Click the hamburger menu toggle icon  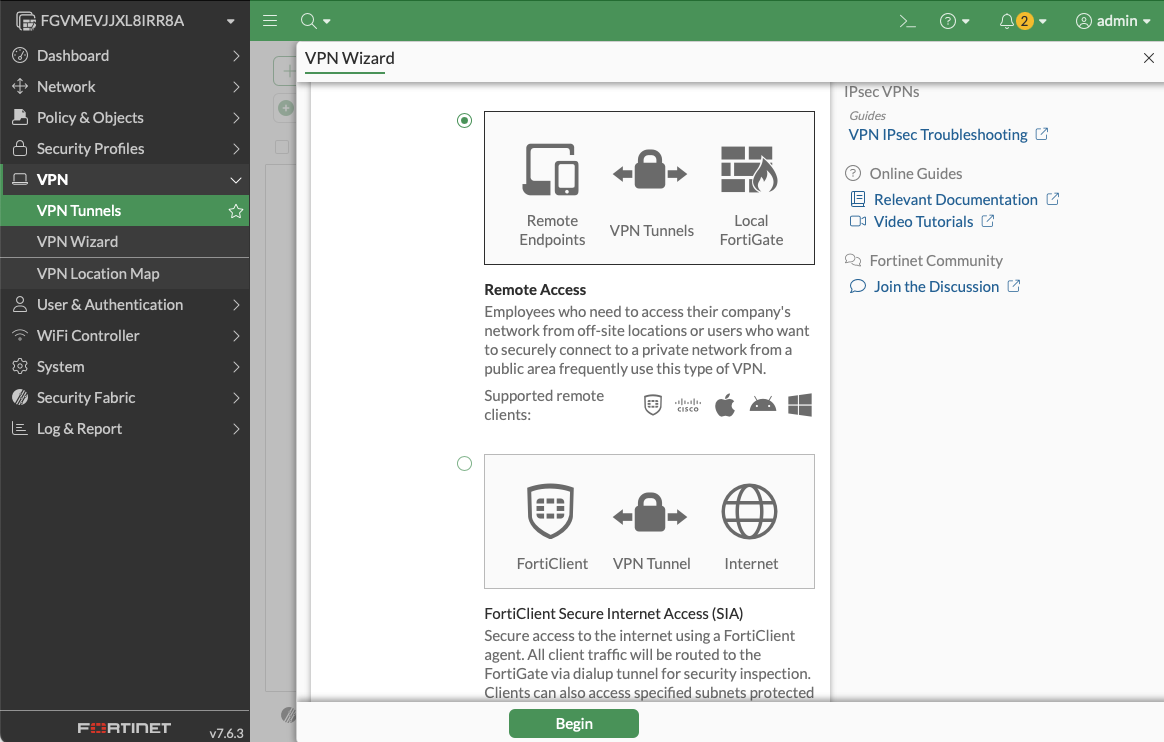tap(270, 21)
